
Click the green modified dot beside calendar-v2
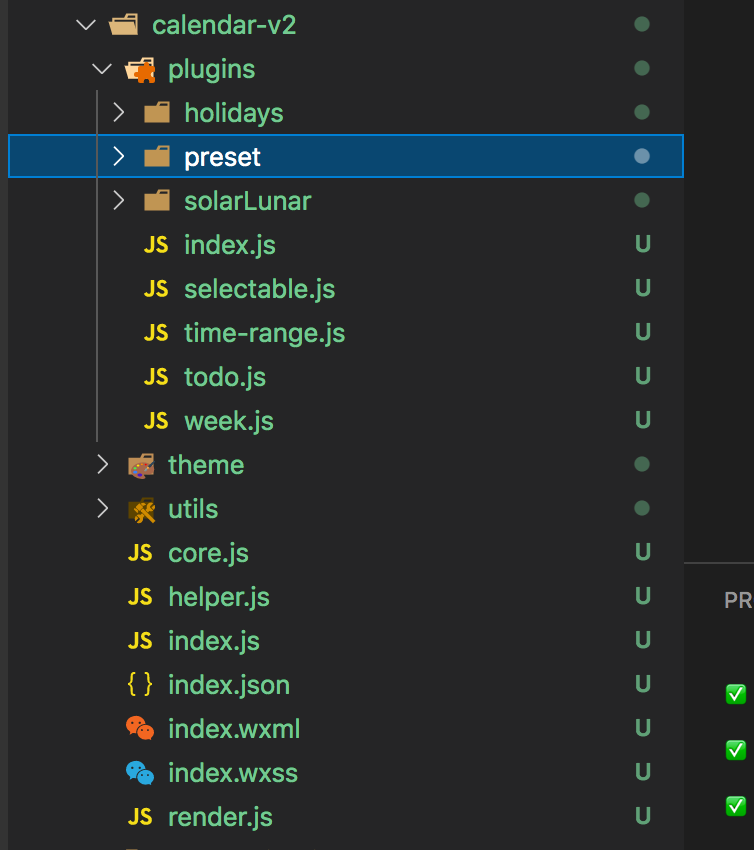641,23
